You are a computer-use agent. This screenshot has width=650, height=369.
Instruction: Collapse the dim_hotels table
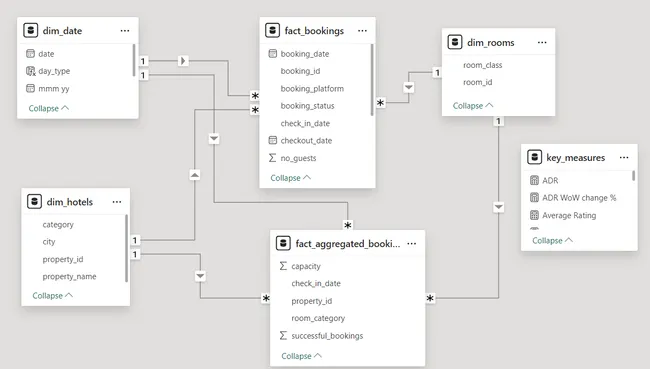click(53, 296)
